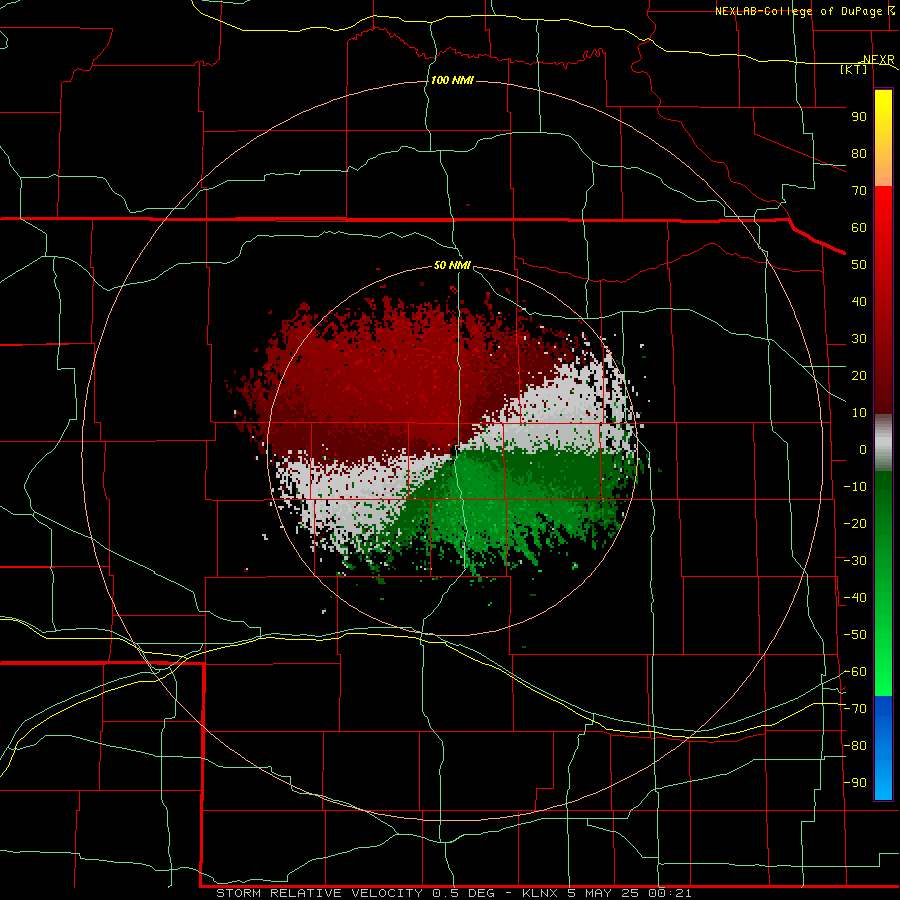This screenshot has height=900, width=900.
Task: Click the positive 80 value on the velocity scale
Action: [859, 154]
